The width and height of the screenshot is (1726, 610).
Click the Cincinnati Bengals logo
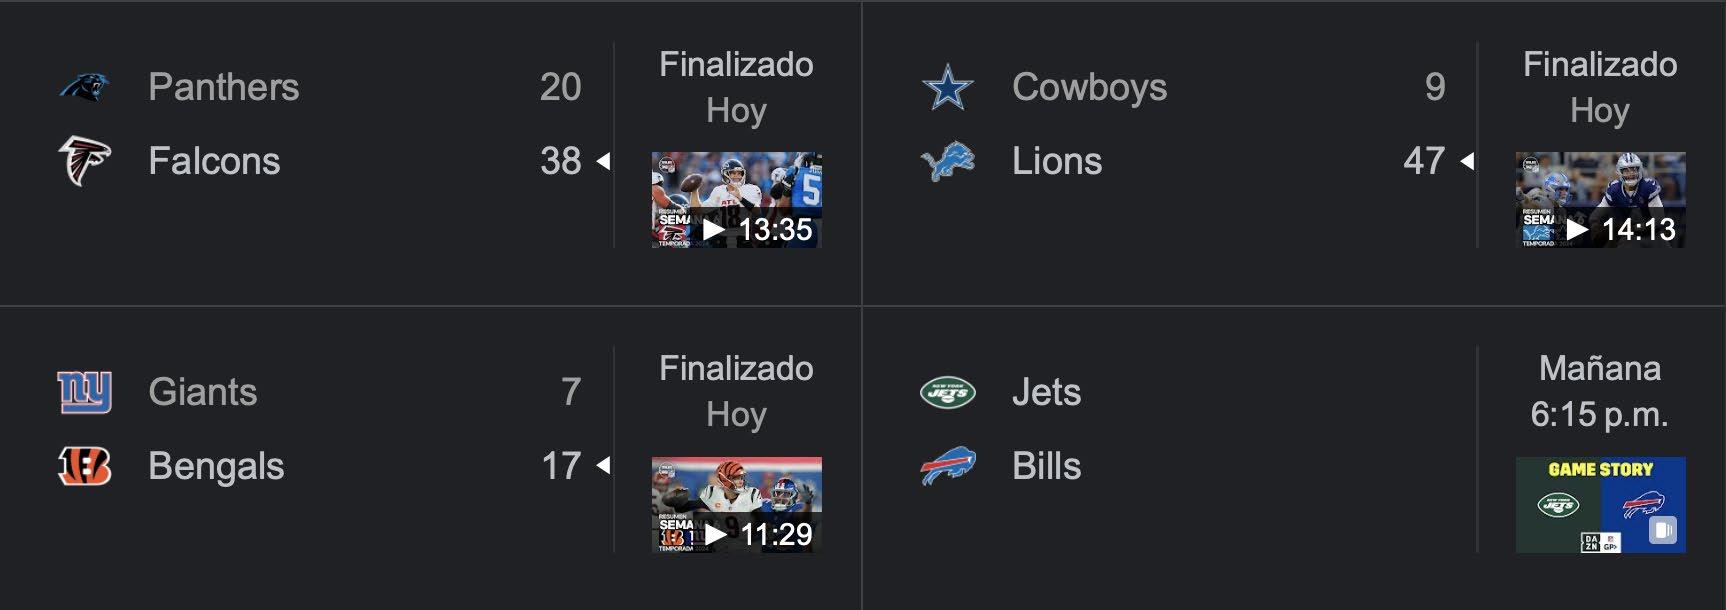(84, 466)
